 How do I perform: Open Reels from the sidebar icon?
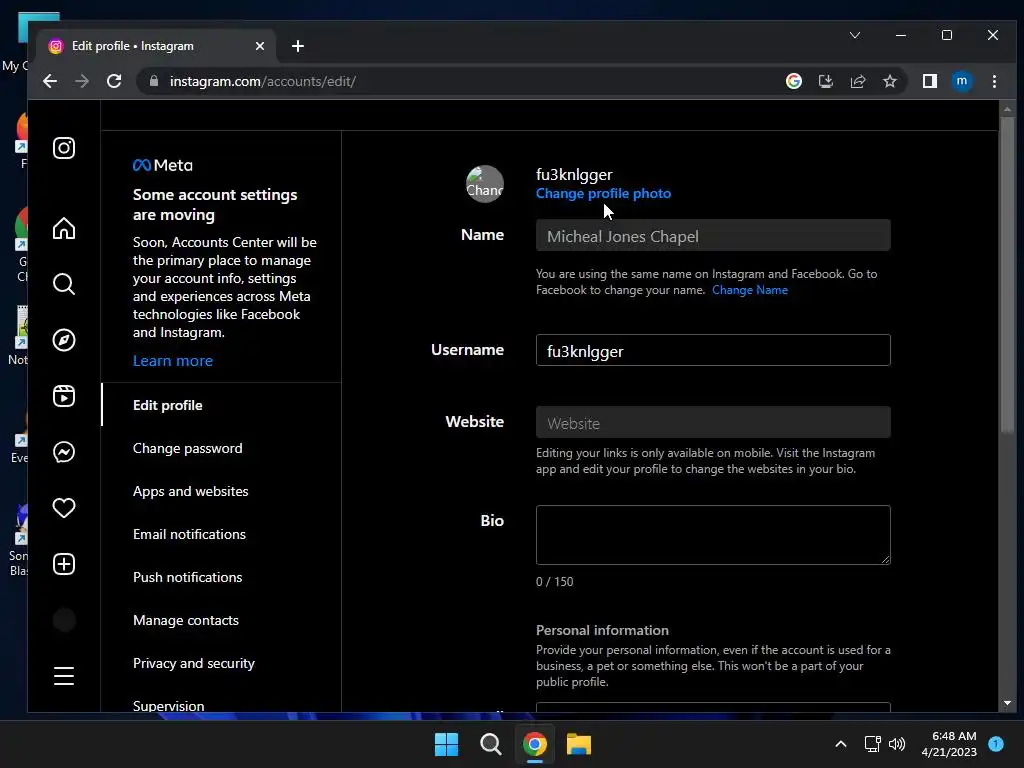tap(63, 396)
